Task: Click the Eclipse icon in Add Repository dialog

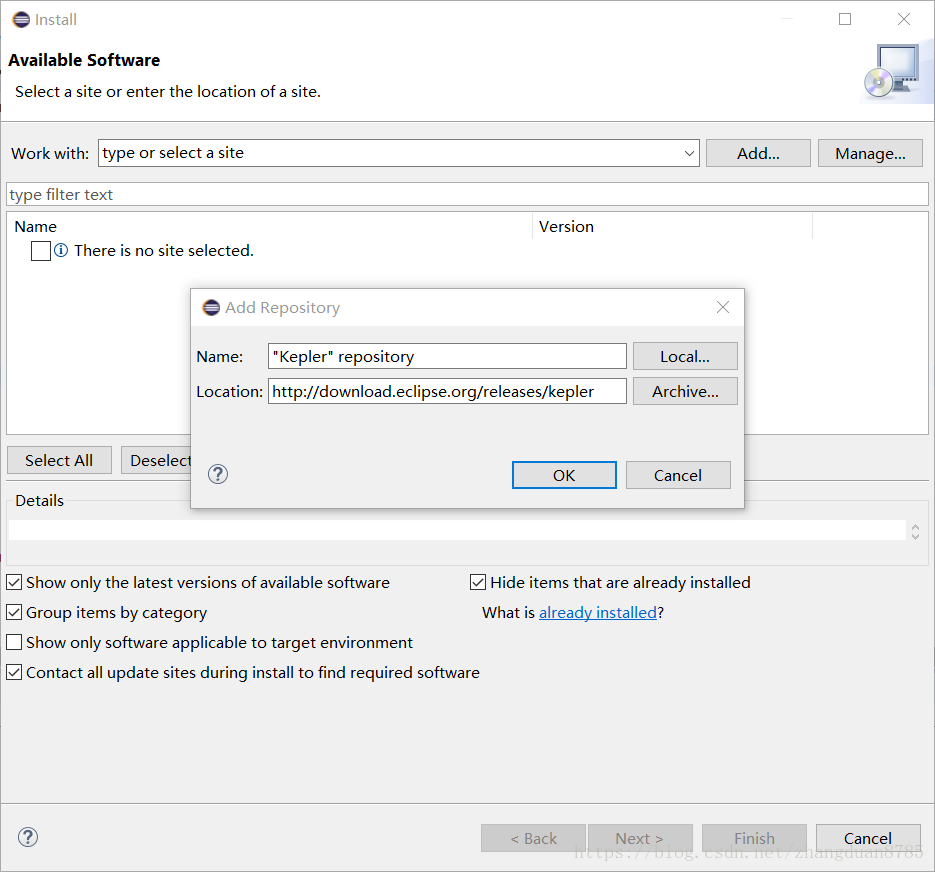Action: click(211, 308)
